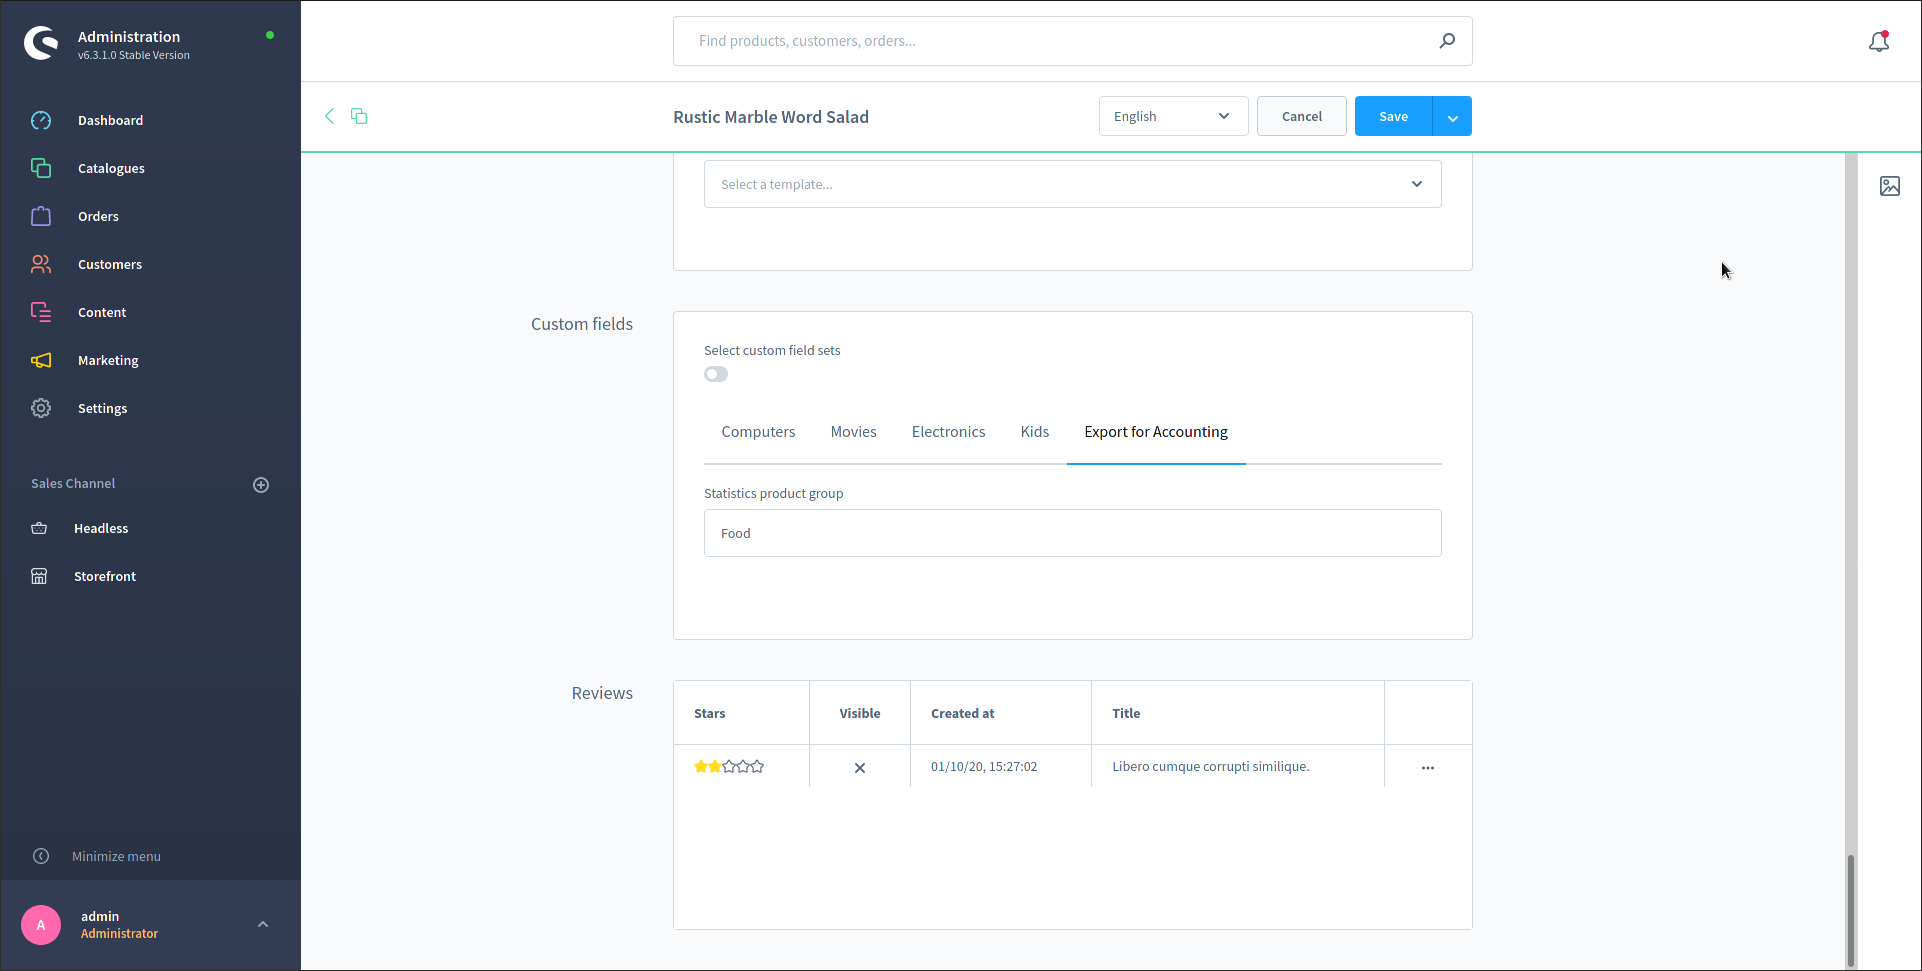Image resolution: width=1922 pixels, height=971 pixels.
Task: Open the Orders bag icon
Action: pos(41,216)
